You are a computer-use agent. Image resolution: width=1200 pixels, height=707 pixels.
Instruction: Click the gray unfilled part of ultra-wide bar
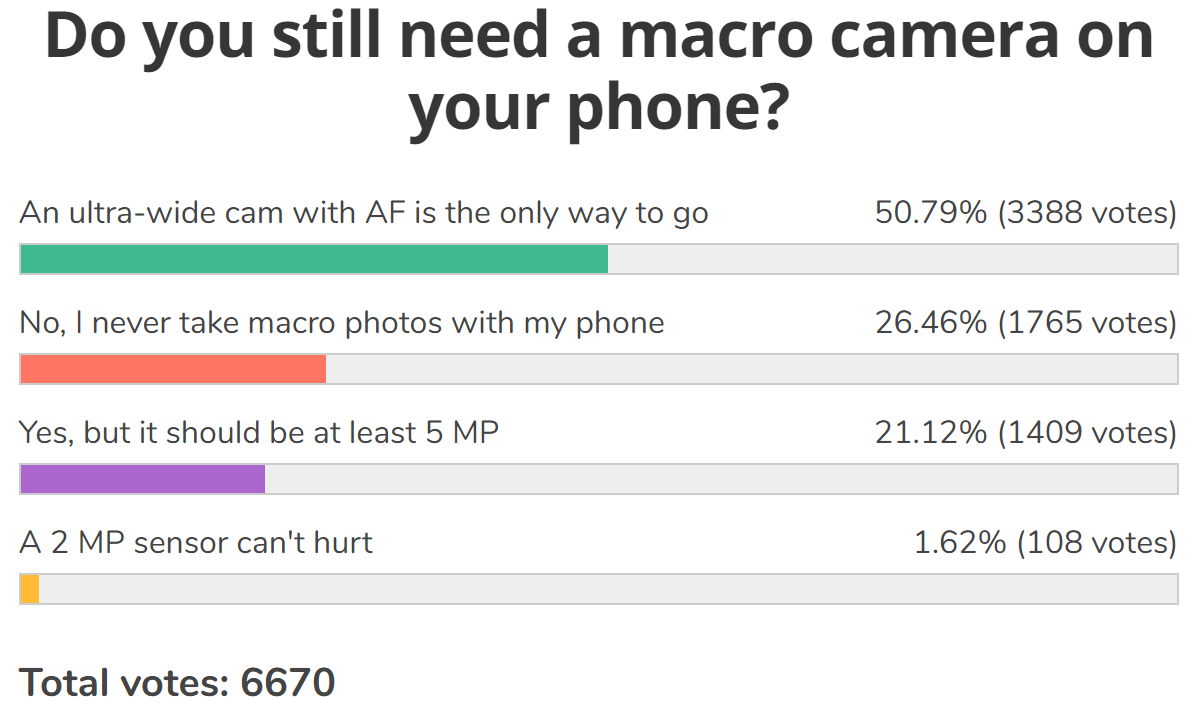(893, 259)
